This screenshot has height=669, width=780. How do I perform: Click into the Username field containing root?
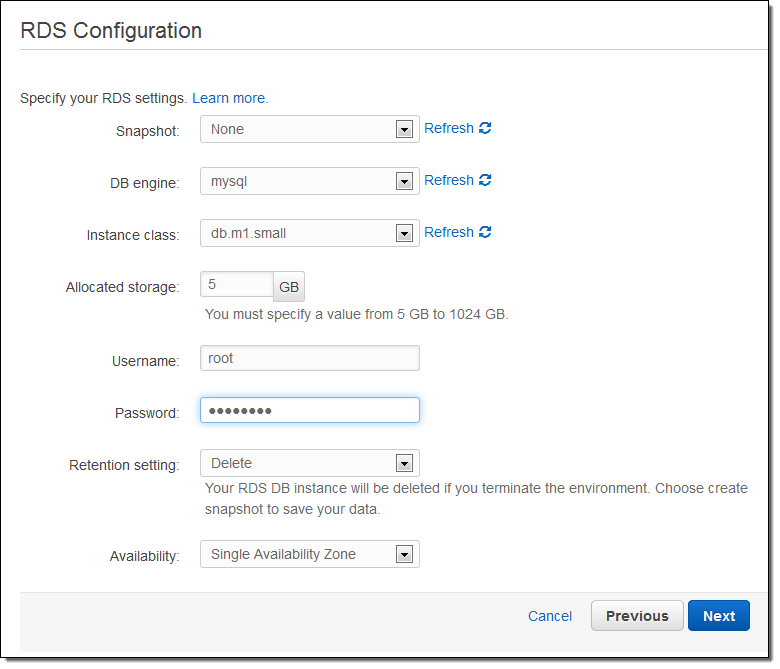coord(309,358)
